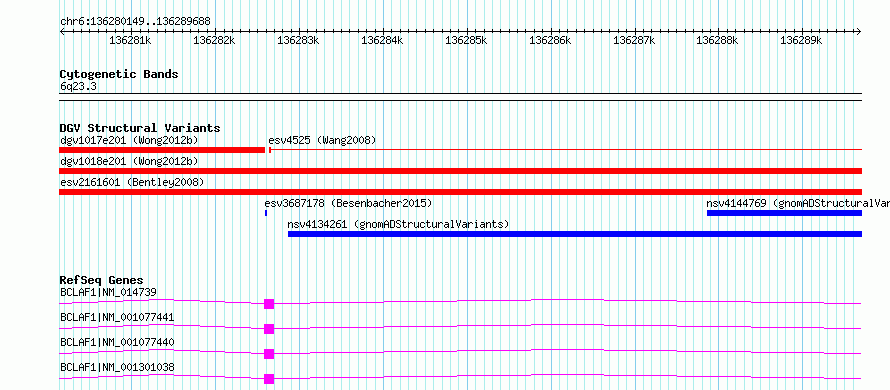Screen dimensions: 890x390
Task: Open the dgv1018e201 (Wong2012b) variant
Action: click(x=129, y=161)
